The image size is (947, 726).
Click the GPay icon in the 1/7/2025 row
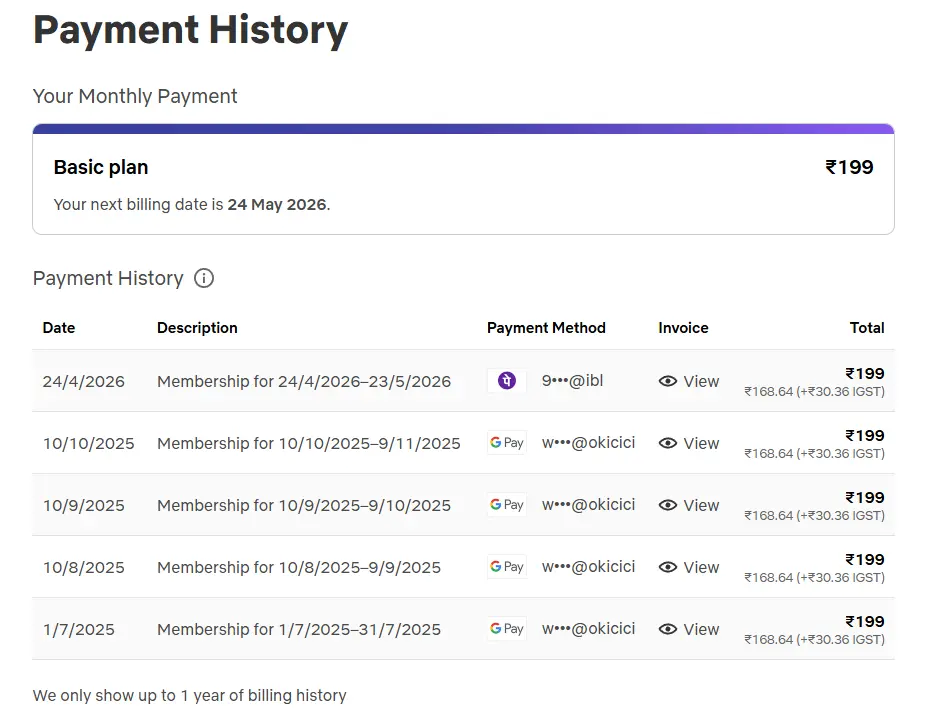click(507, 629)
